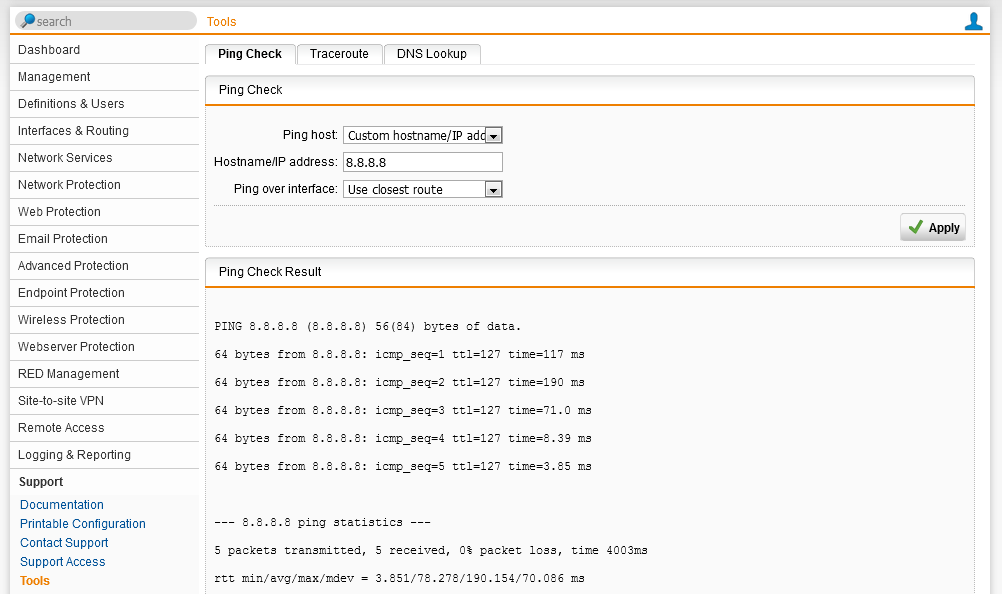Select the Ping Check tab
This screenshot has height=594, width=1002.
(250, 54)
